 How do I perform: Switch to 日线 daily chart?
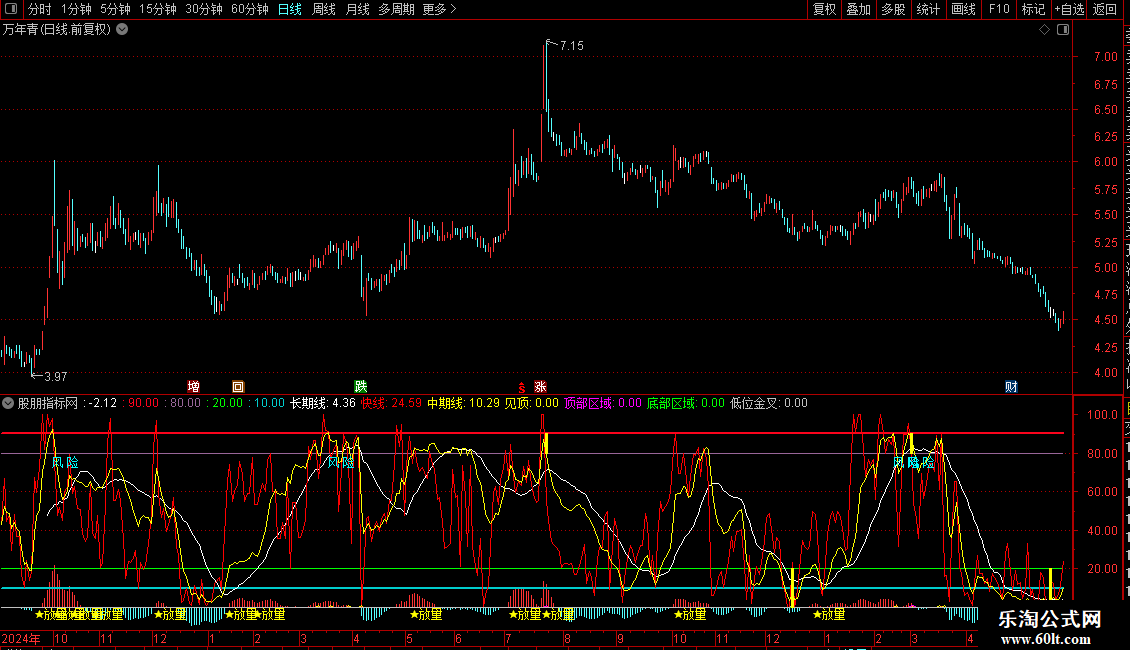(x=290, y=9)
